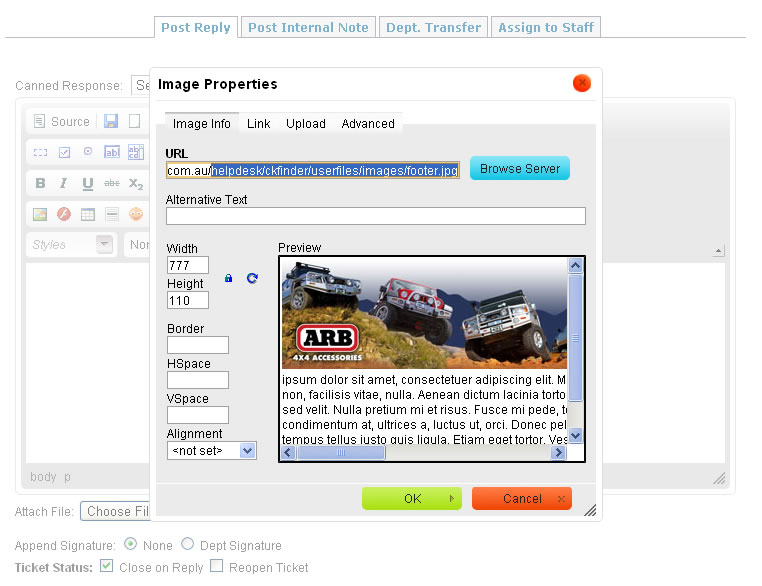
Task: Toggle the lock ratio padlock icon
Action: coord(228,278)
